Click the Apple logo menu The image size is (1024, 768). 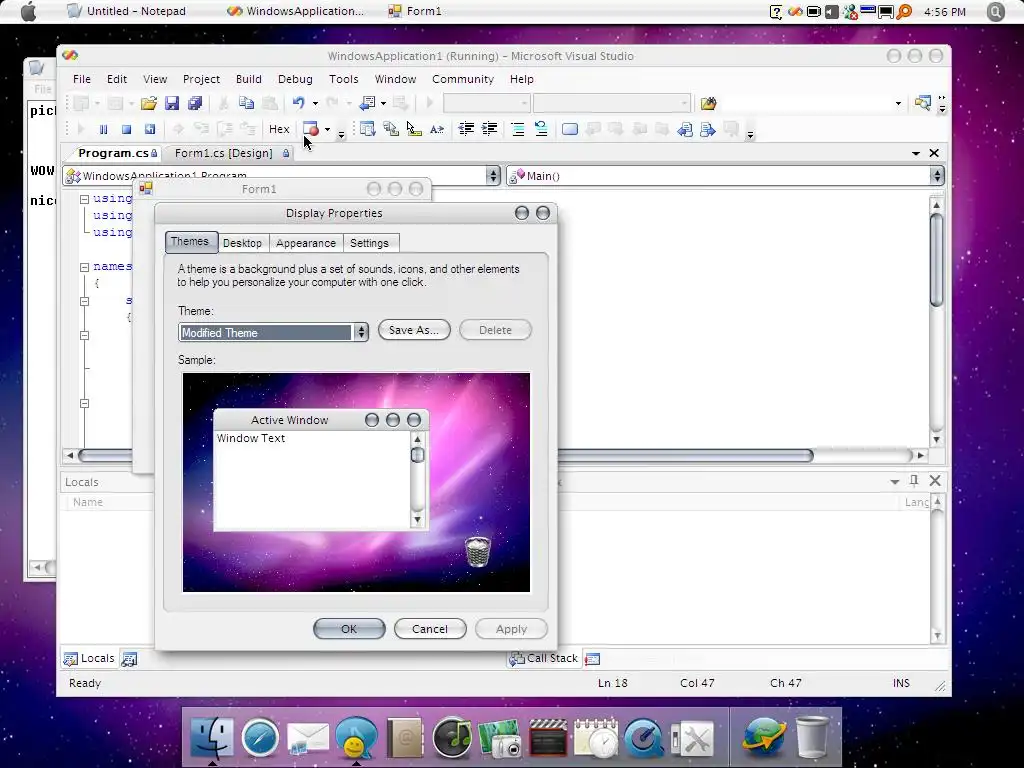(x=28, y=12)
